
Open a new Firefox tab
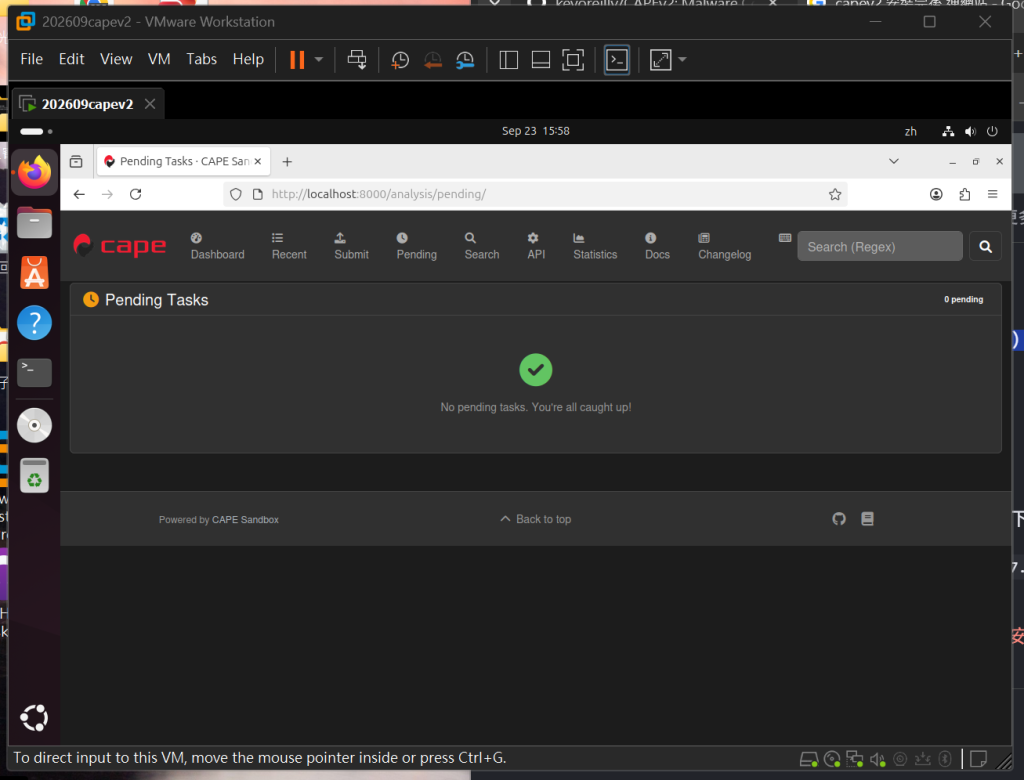287,161
